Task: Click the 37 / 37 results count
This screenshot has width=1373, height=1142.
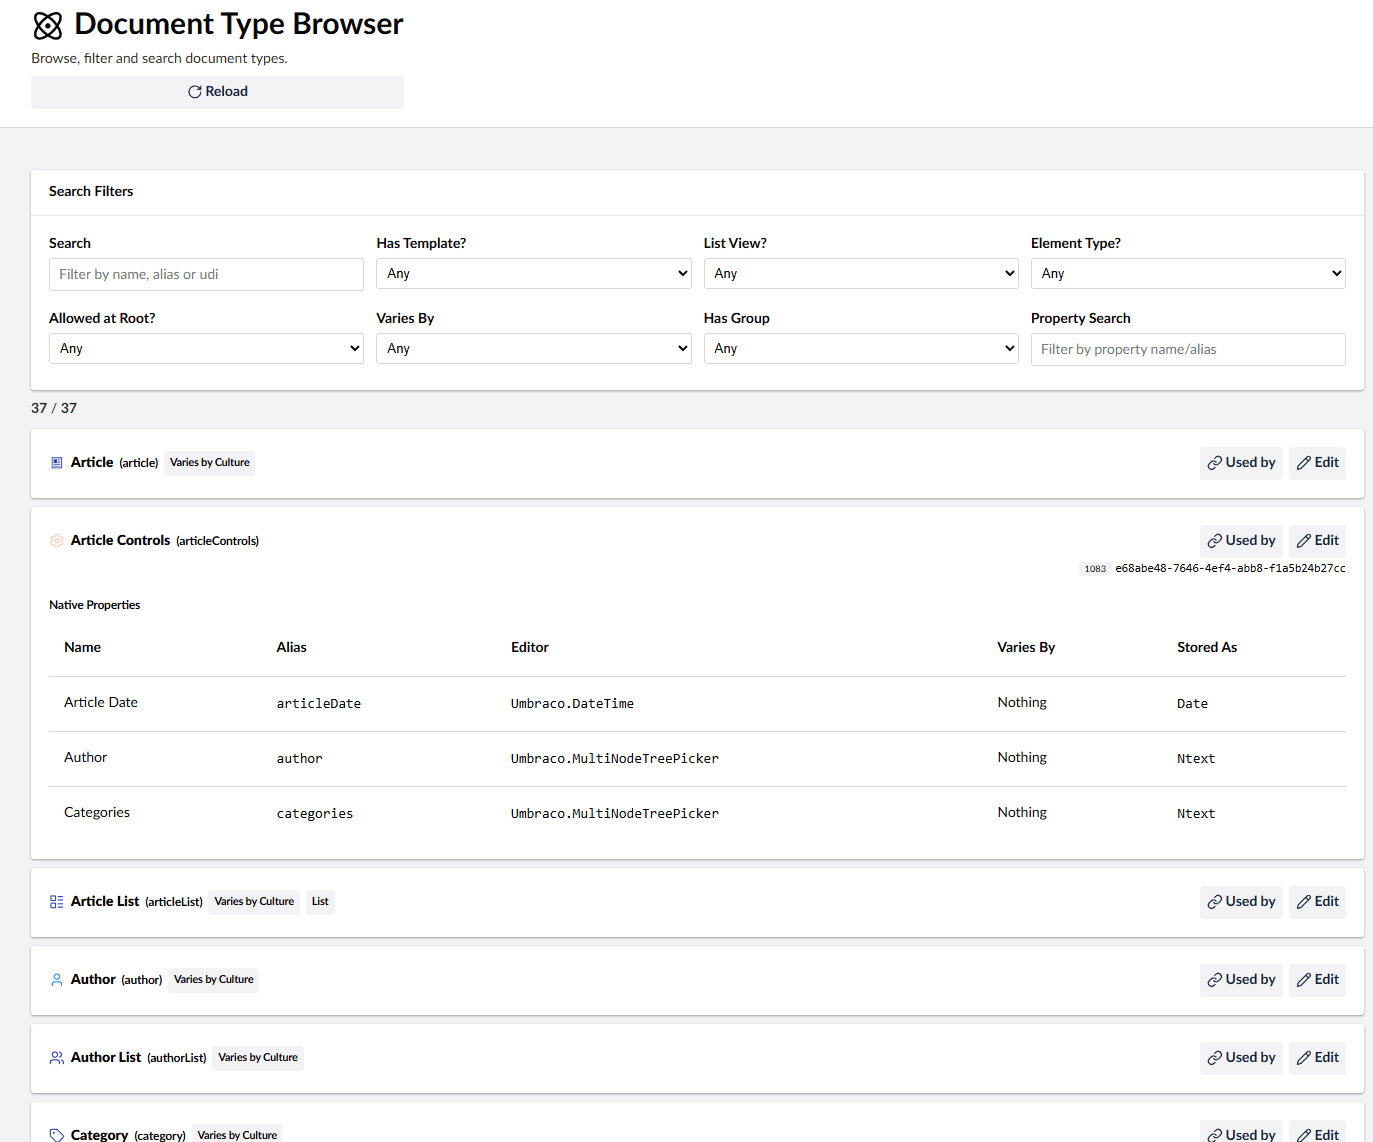Action: [x=54, y=408]
